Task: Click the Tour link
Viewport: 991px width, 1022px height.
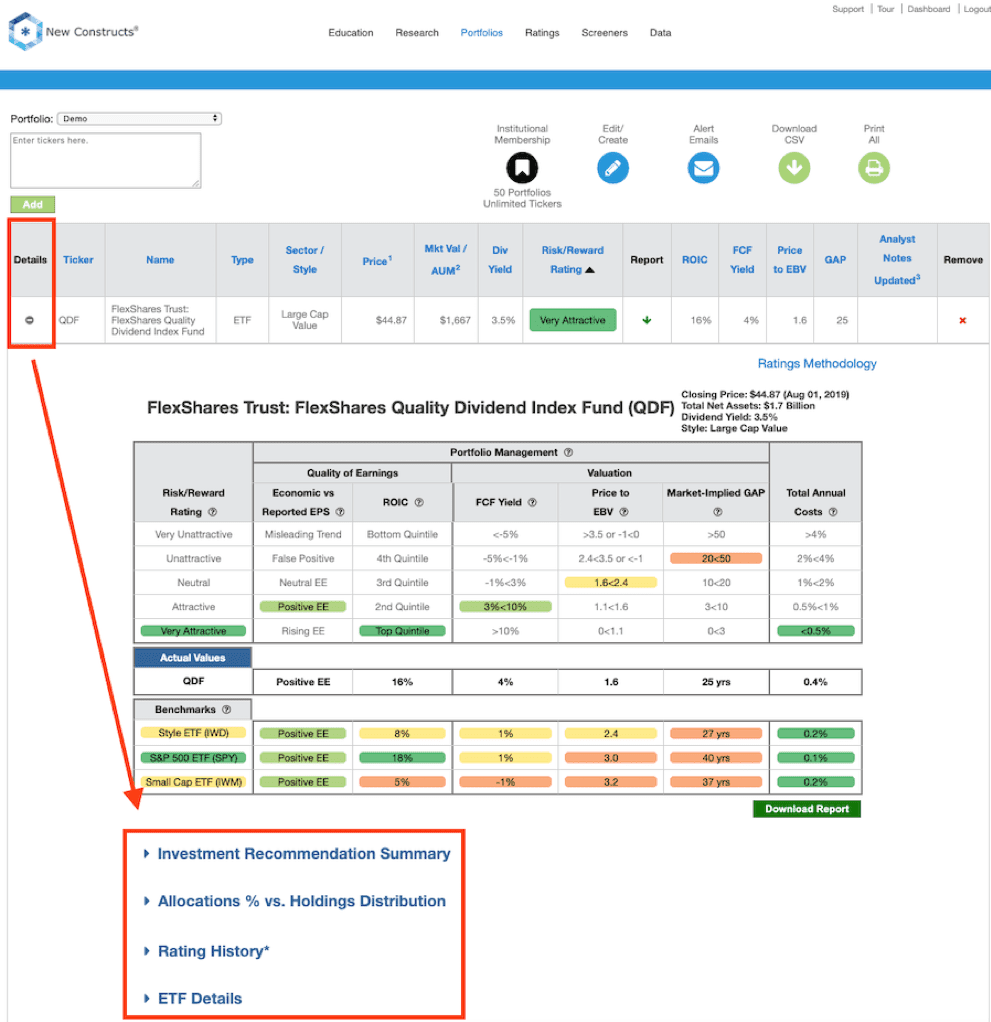Action: (x=885, y=9)
